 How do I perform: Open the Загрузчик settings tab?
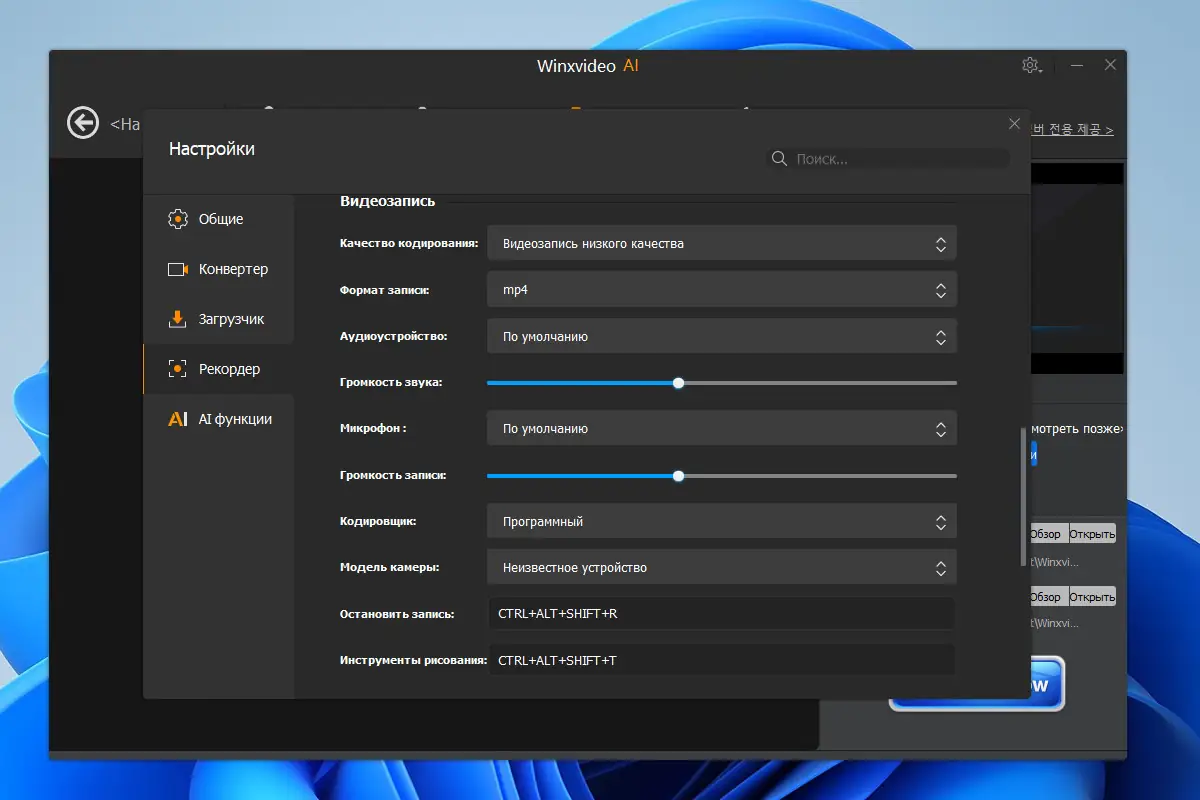(x=219, y=319)
